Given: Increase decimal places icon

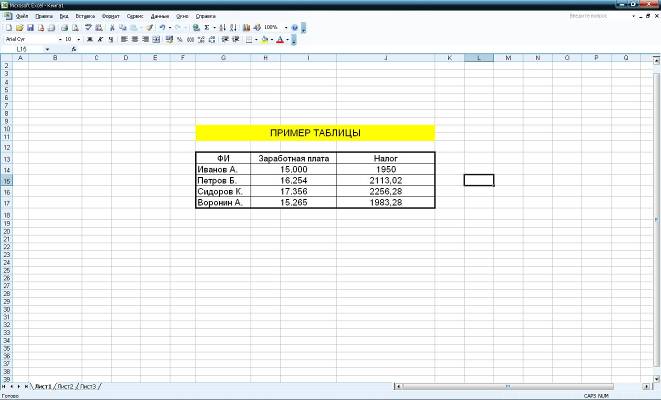Looking at the screenshot, I should click(201, 40).
